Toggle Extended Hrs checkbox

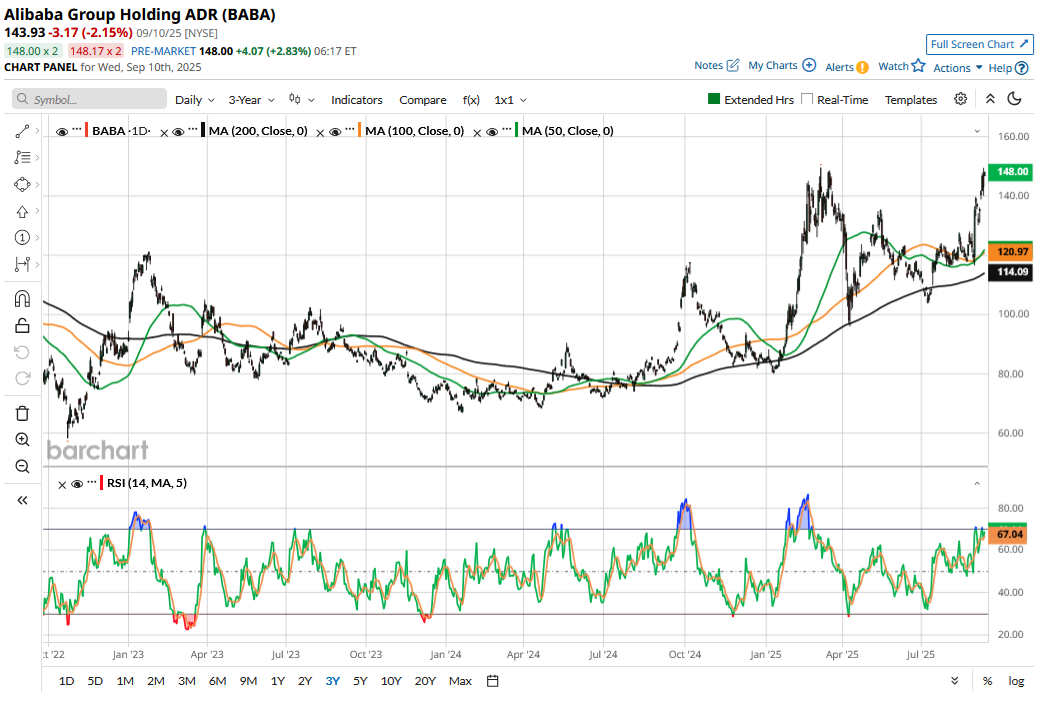(x=714, y=99)
